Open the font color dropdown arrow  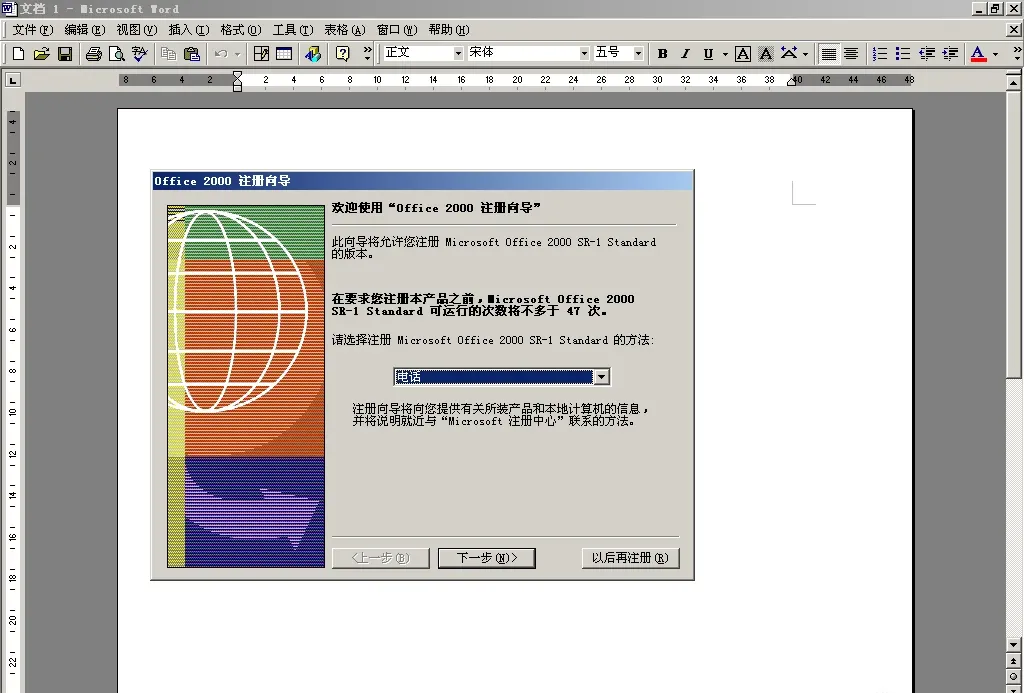click(995, 54)
